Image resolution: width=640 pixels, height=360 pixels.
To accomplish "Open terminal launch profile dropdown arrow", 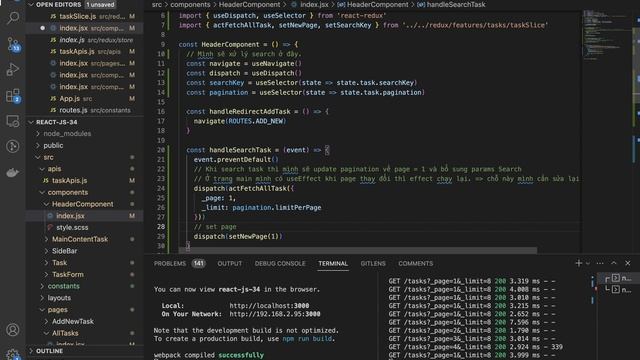I will (587, 263).
